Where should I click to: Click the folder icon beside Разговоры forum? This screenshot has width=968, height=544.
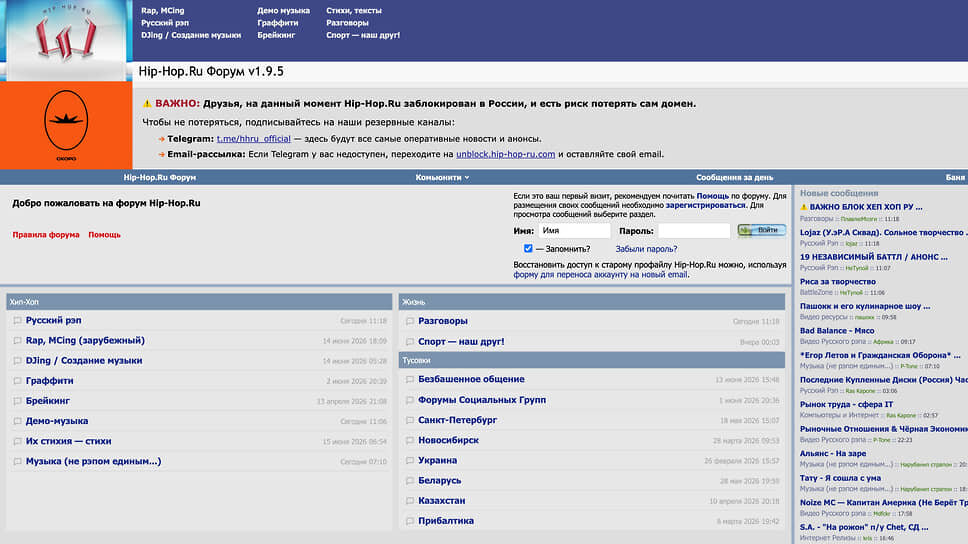[410, 321]
